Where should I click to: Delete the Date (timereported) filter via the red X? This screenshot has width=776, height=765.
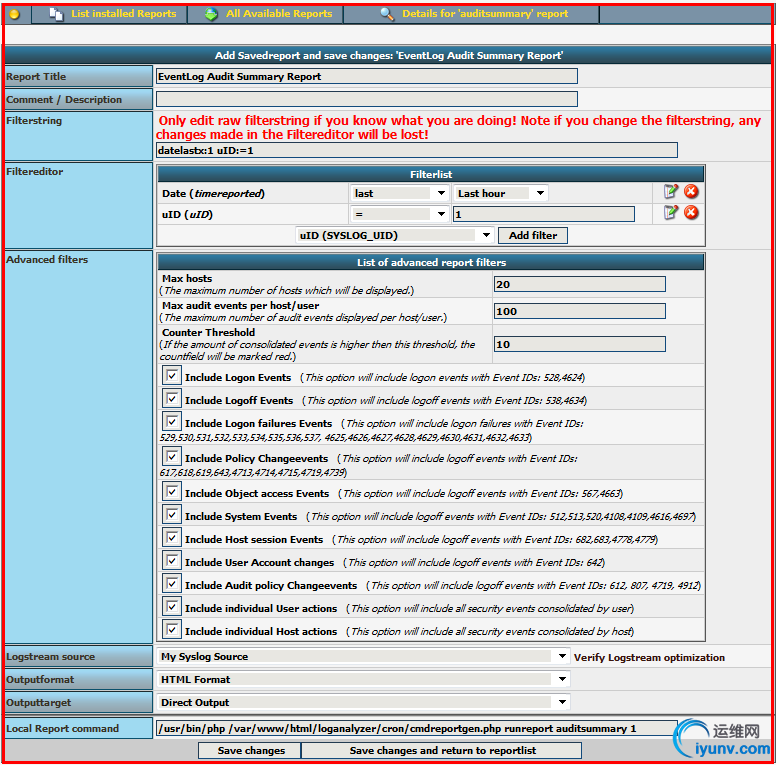pyautogui.click(x=691, y=191)
